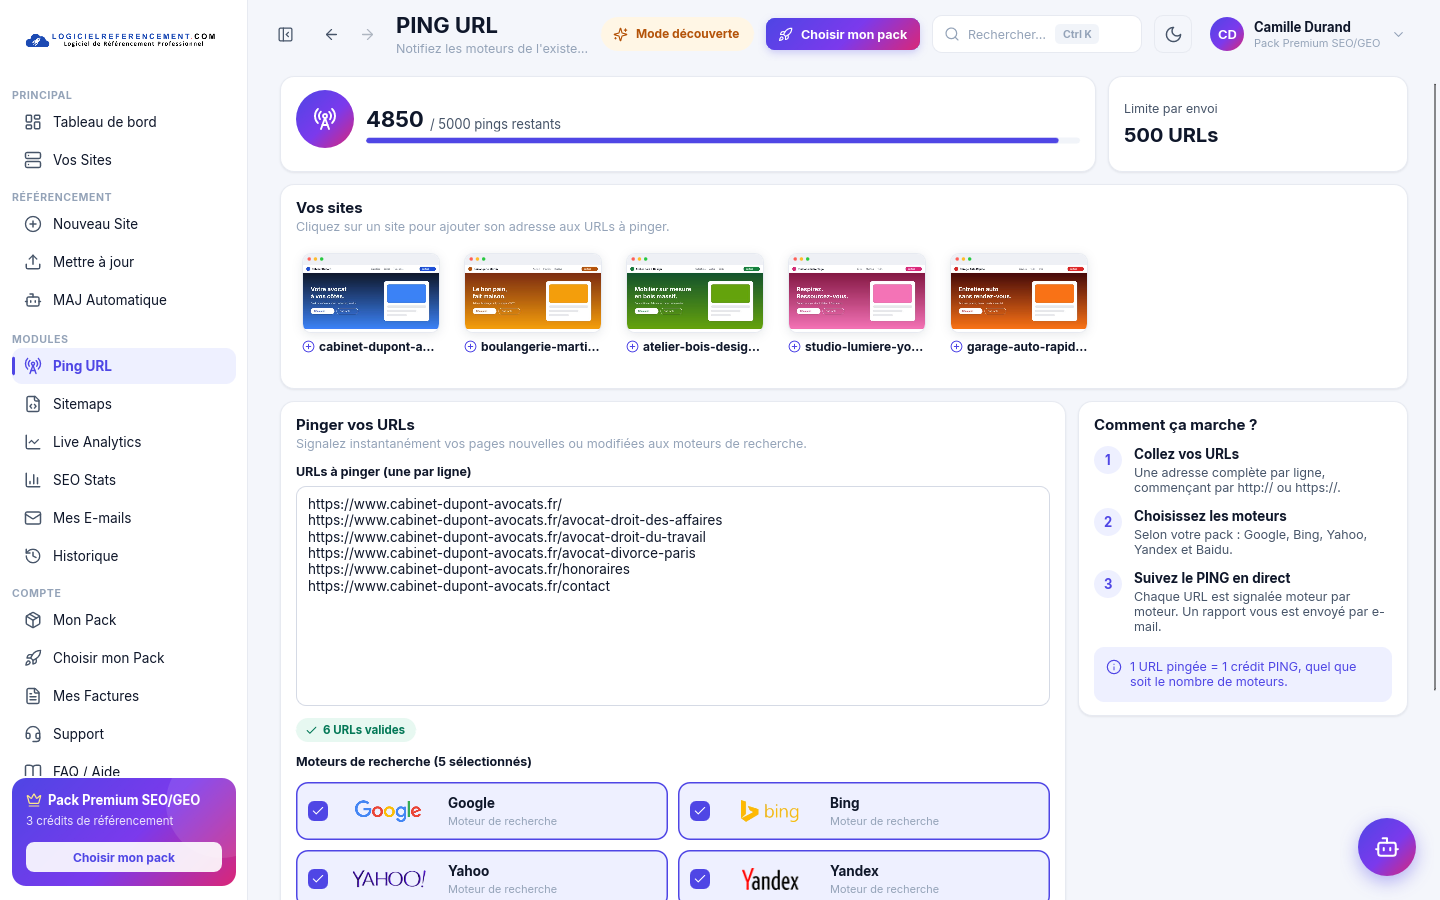
Task: Click the 'Suivez le PING en direct' heading
Action: coord(1212,578)
